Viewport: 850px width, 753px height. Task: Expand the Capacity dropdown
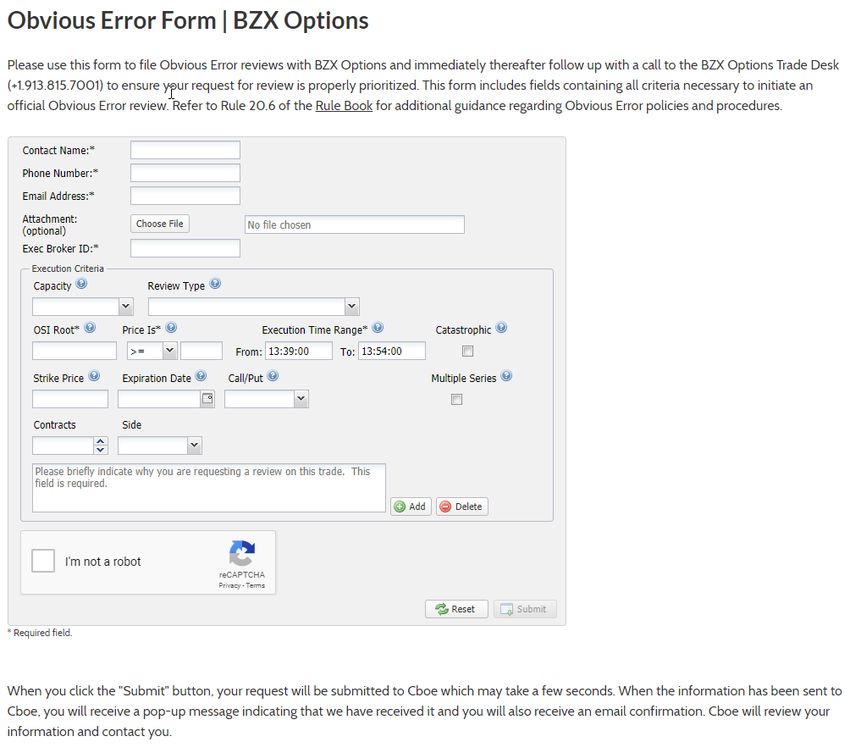click(126, 306)
